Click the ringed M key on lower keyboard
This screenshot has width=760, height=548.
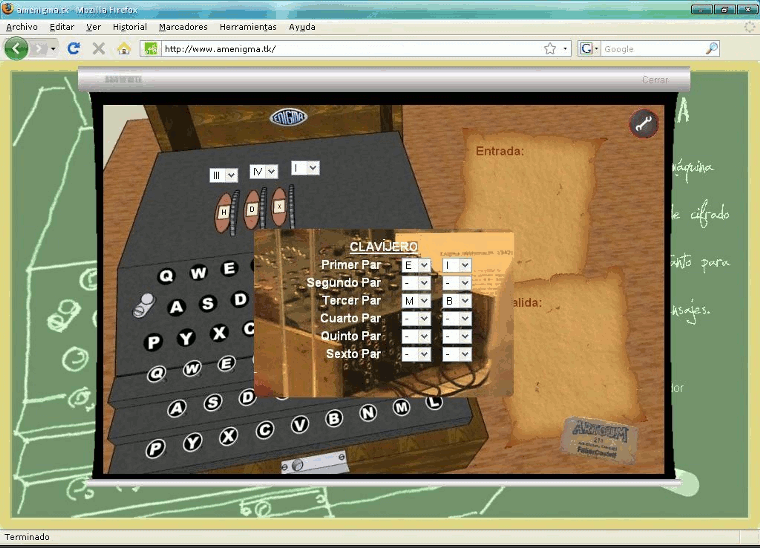[x=401, y=407]
